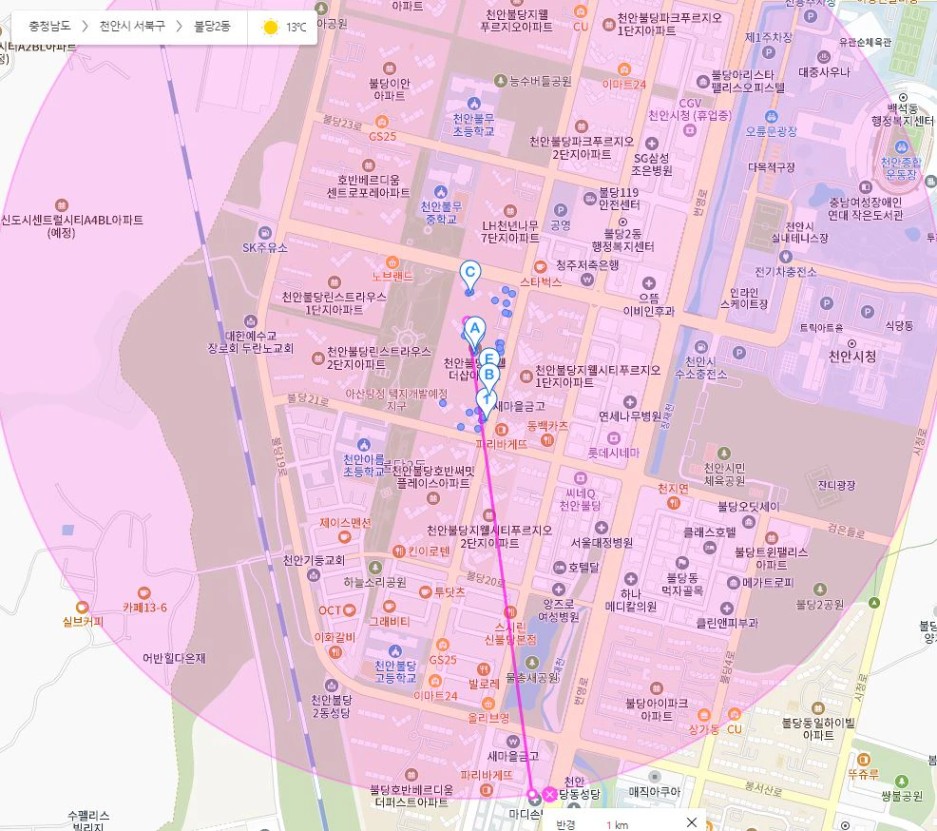This screenshot has height=831, width=937.
Task: Click the 천안불무중학교 school icon
Action: [440, 192]
